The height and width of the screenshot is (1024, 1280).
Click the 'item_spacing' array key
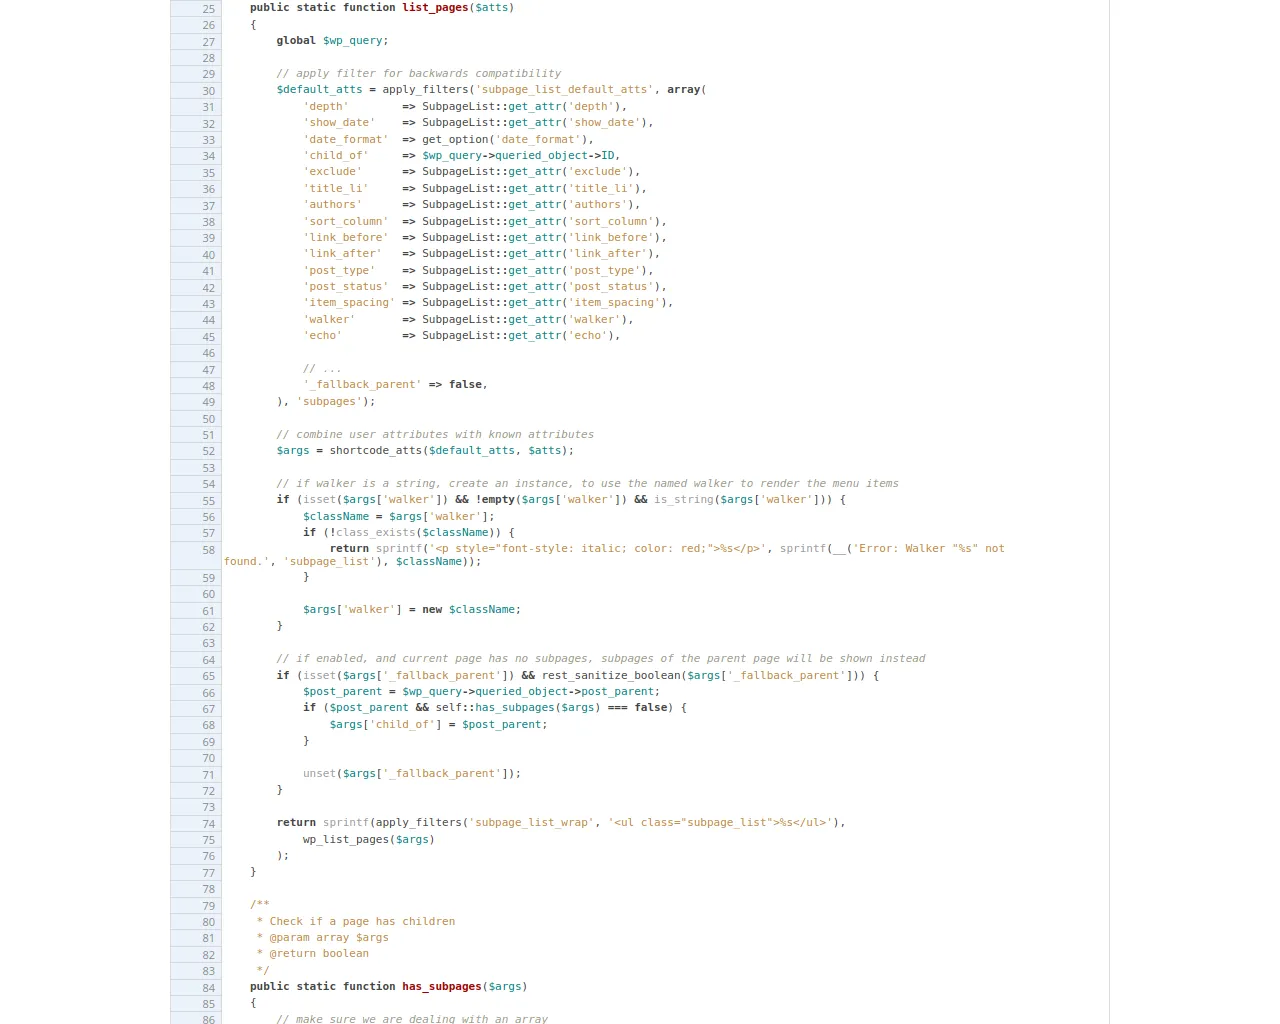(x=349, y=303)
